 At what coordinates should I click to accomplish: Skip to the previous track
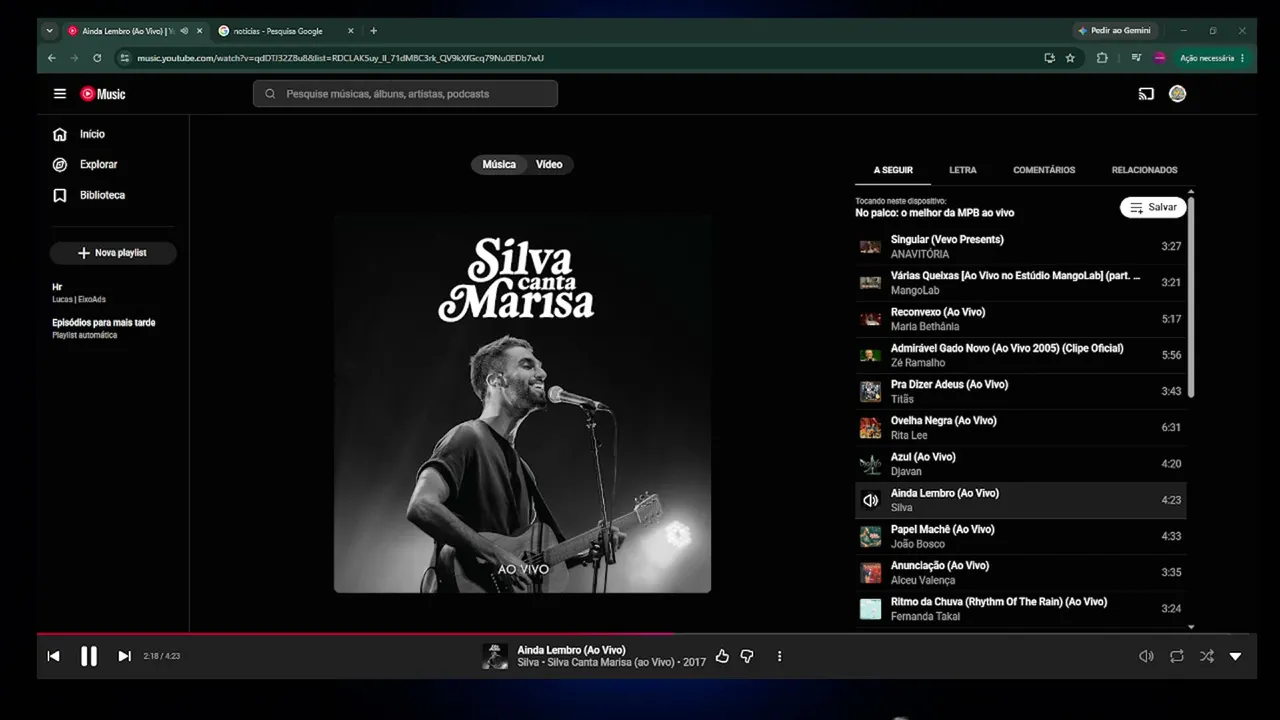coord(54,656)
